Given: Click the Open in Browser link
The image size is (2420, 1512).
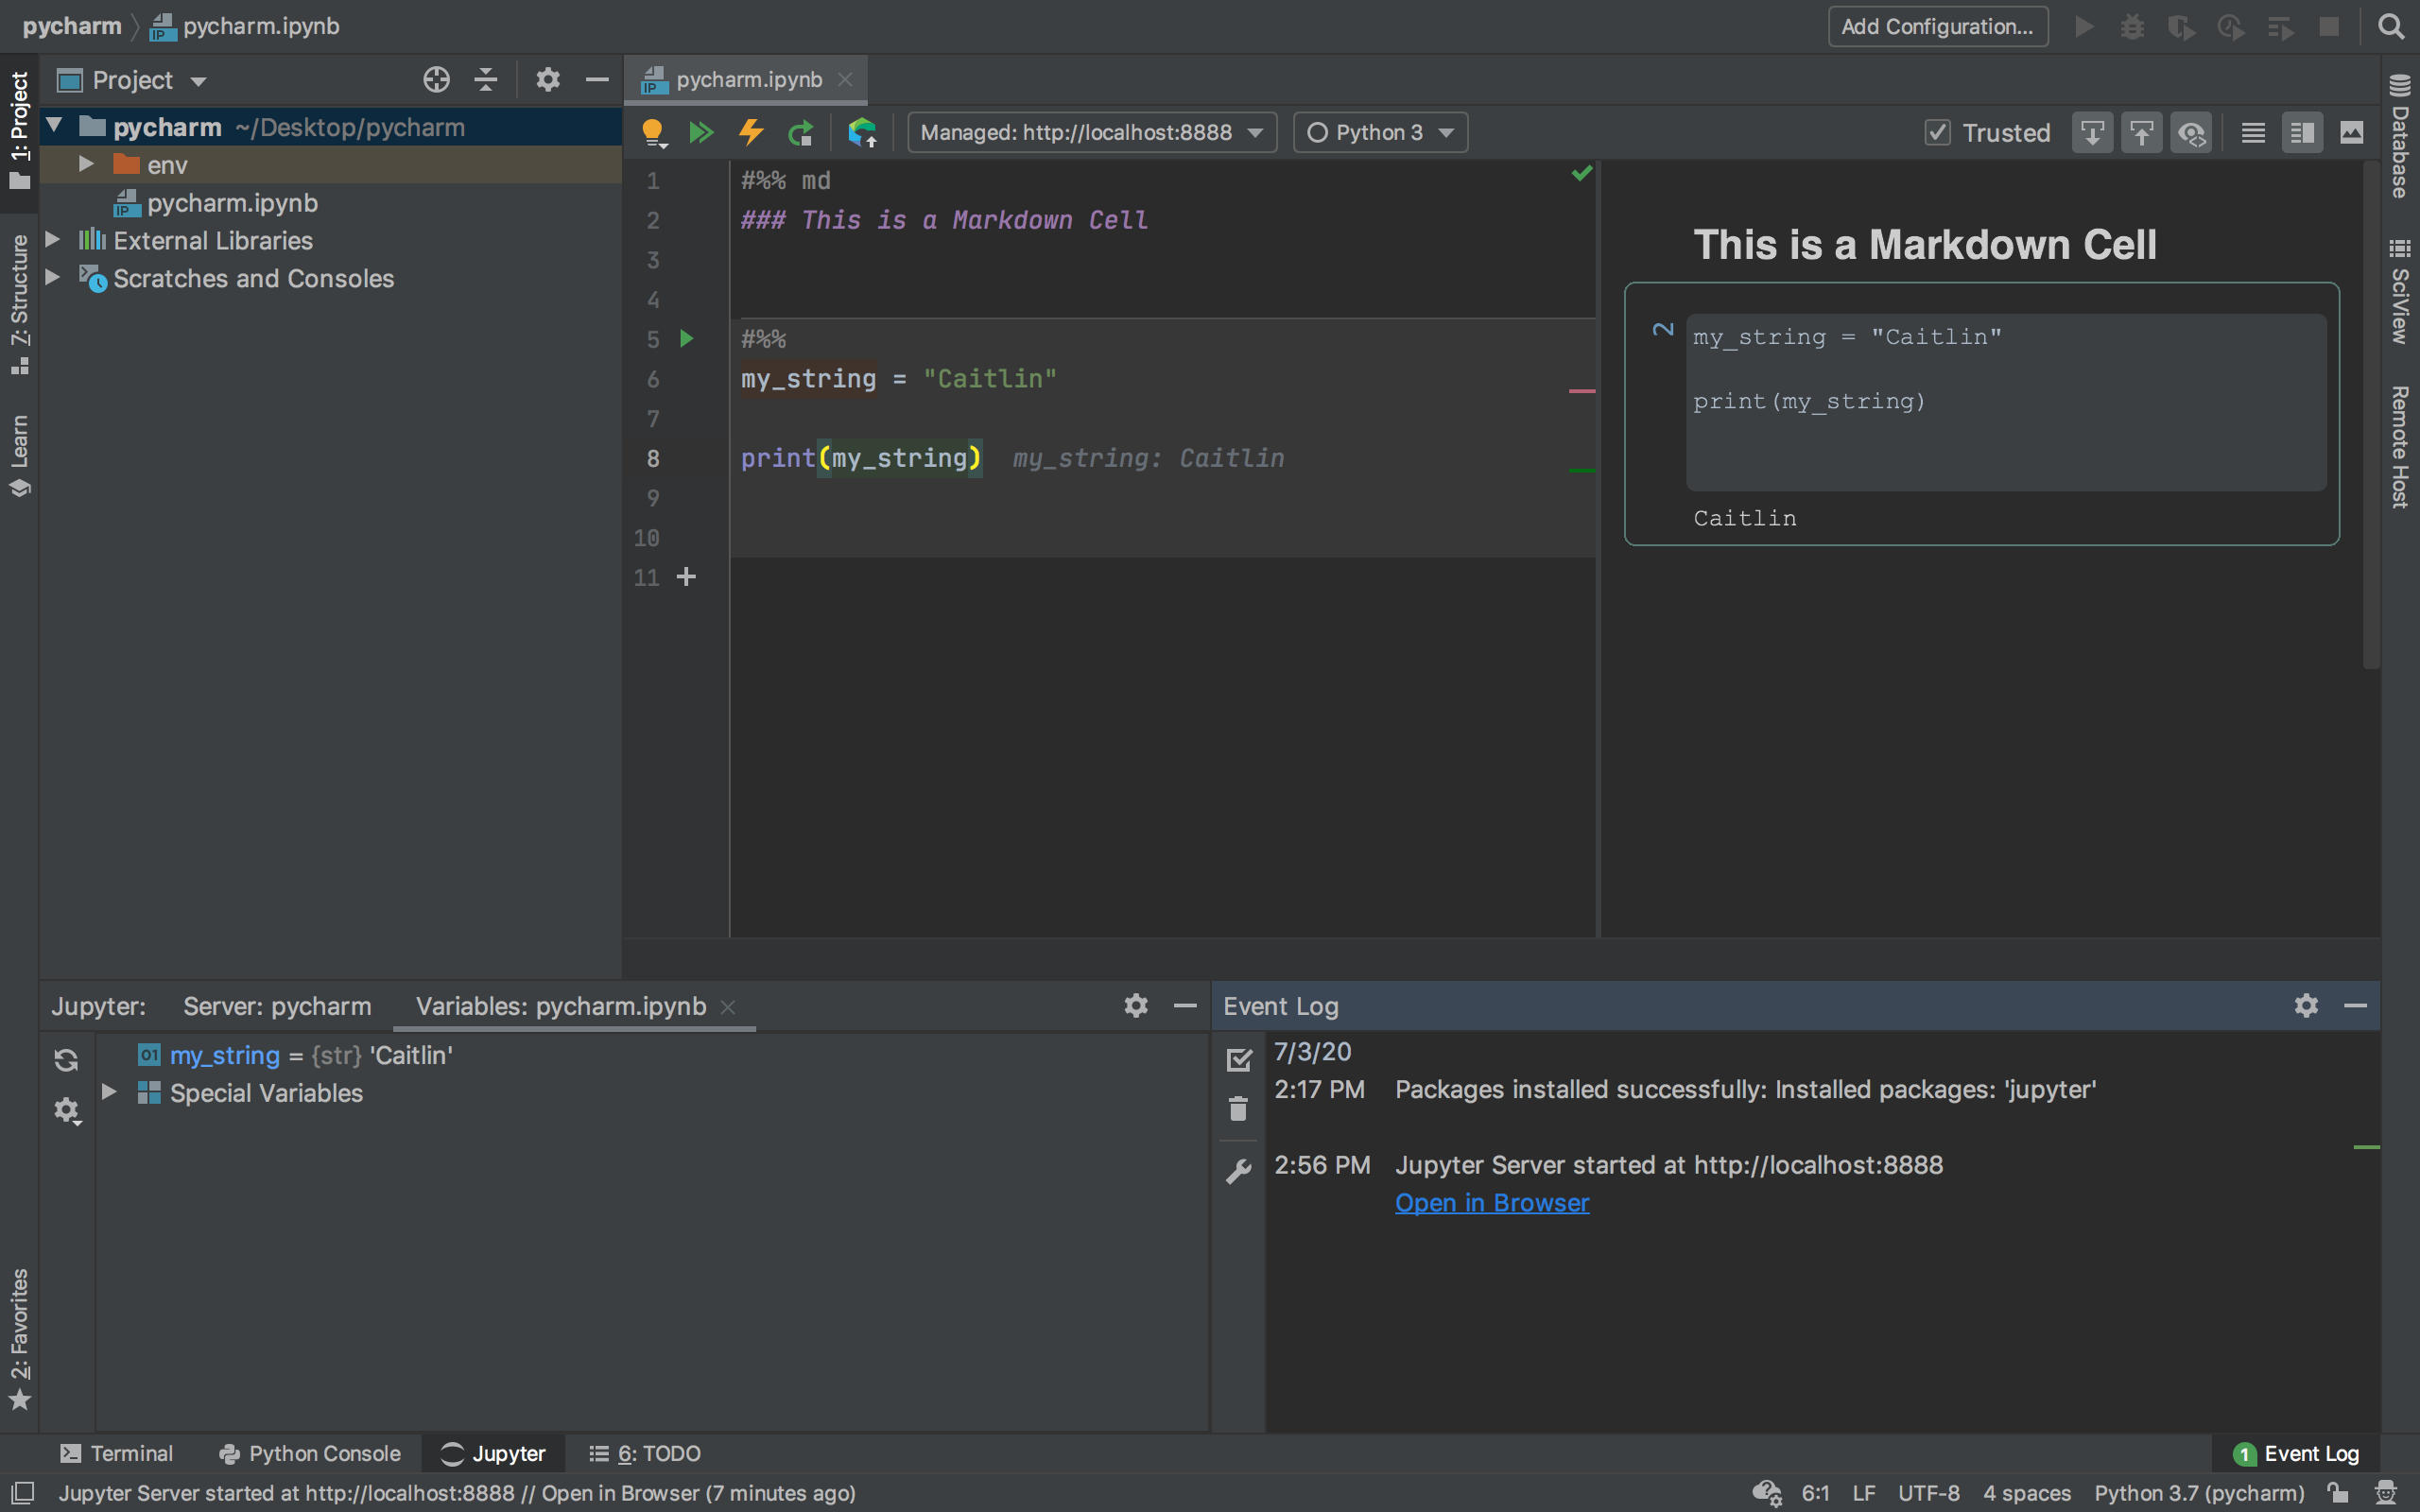Looking at the screenshot, I should 1491,1202.
